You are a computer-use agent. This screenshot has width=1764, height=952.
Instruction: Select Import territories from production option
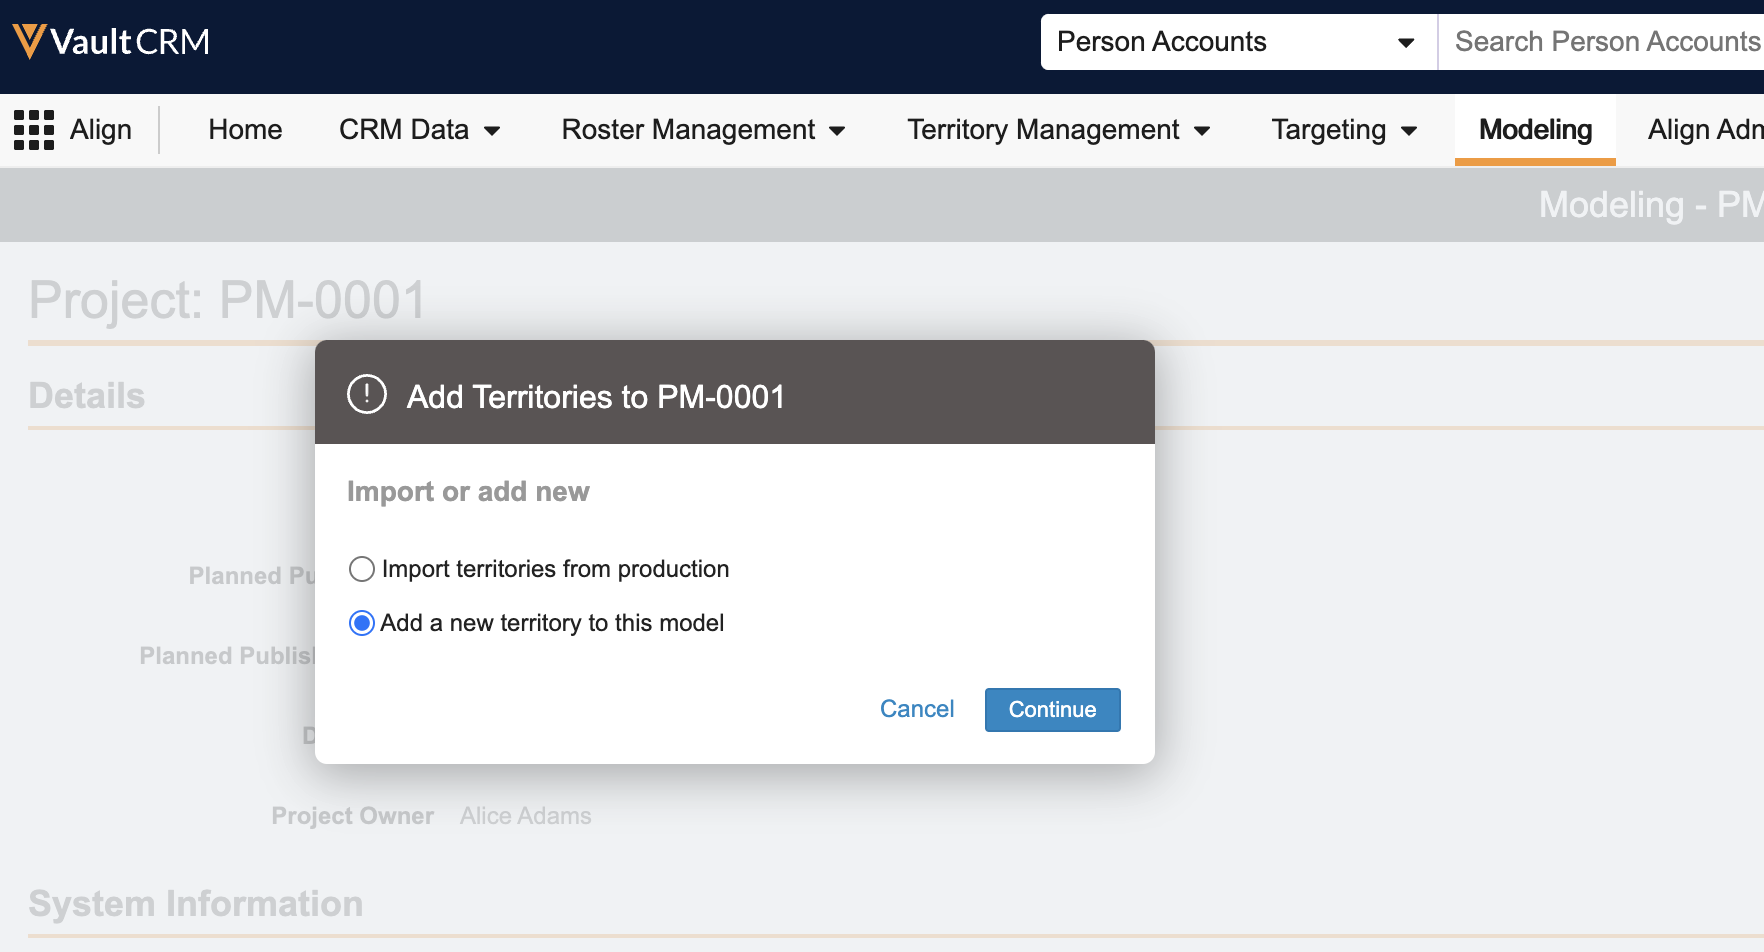click(362, 569)
